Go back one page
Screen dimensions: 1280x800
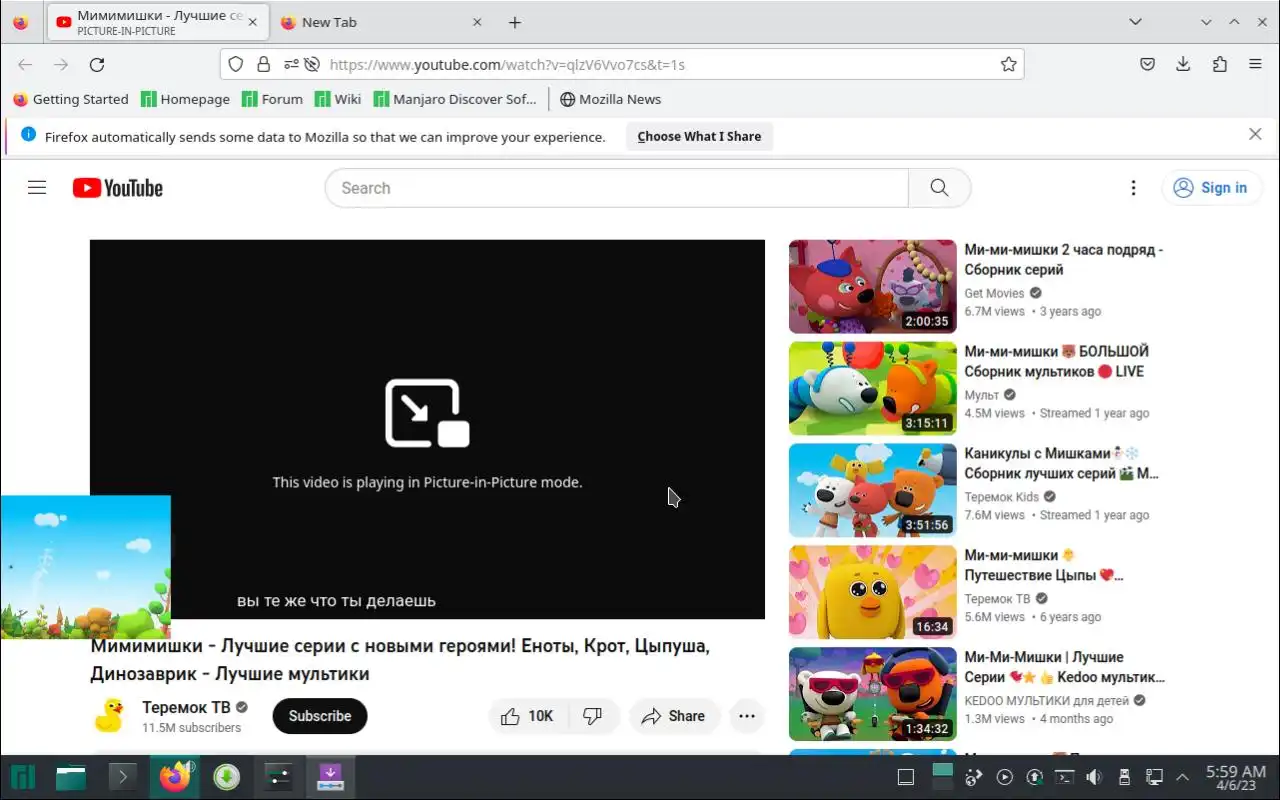point(25,64)
